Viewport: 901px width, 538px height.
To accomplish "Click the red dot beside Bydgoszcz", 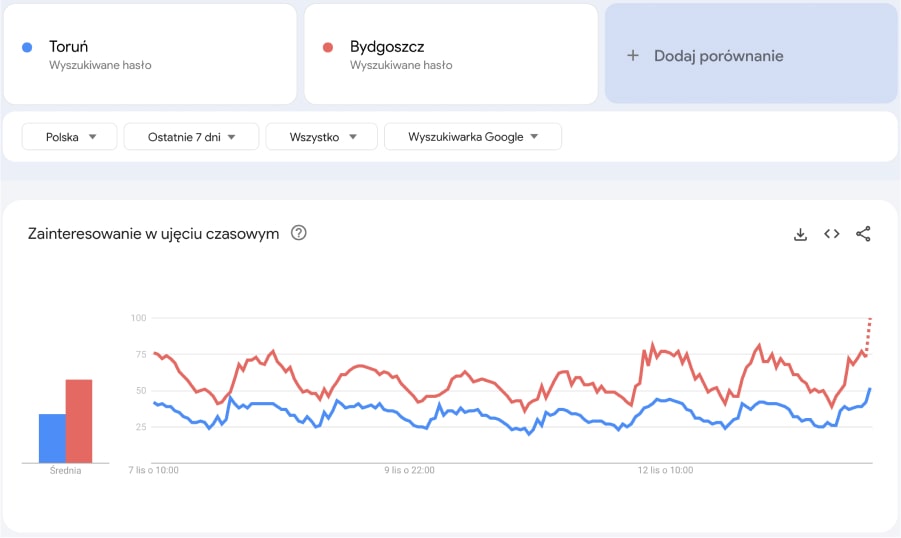I will (328, 47).
